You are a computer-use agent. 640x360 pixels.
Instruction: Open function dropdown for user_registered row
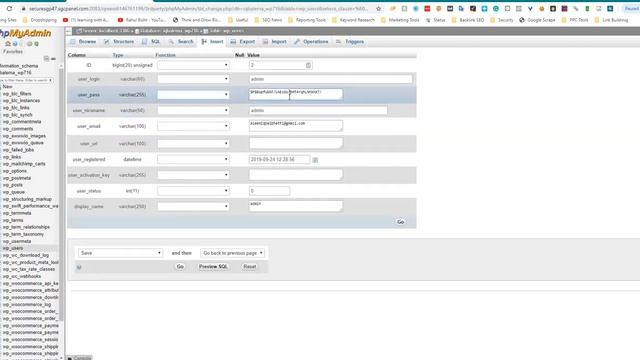click(x=193, y=159)
